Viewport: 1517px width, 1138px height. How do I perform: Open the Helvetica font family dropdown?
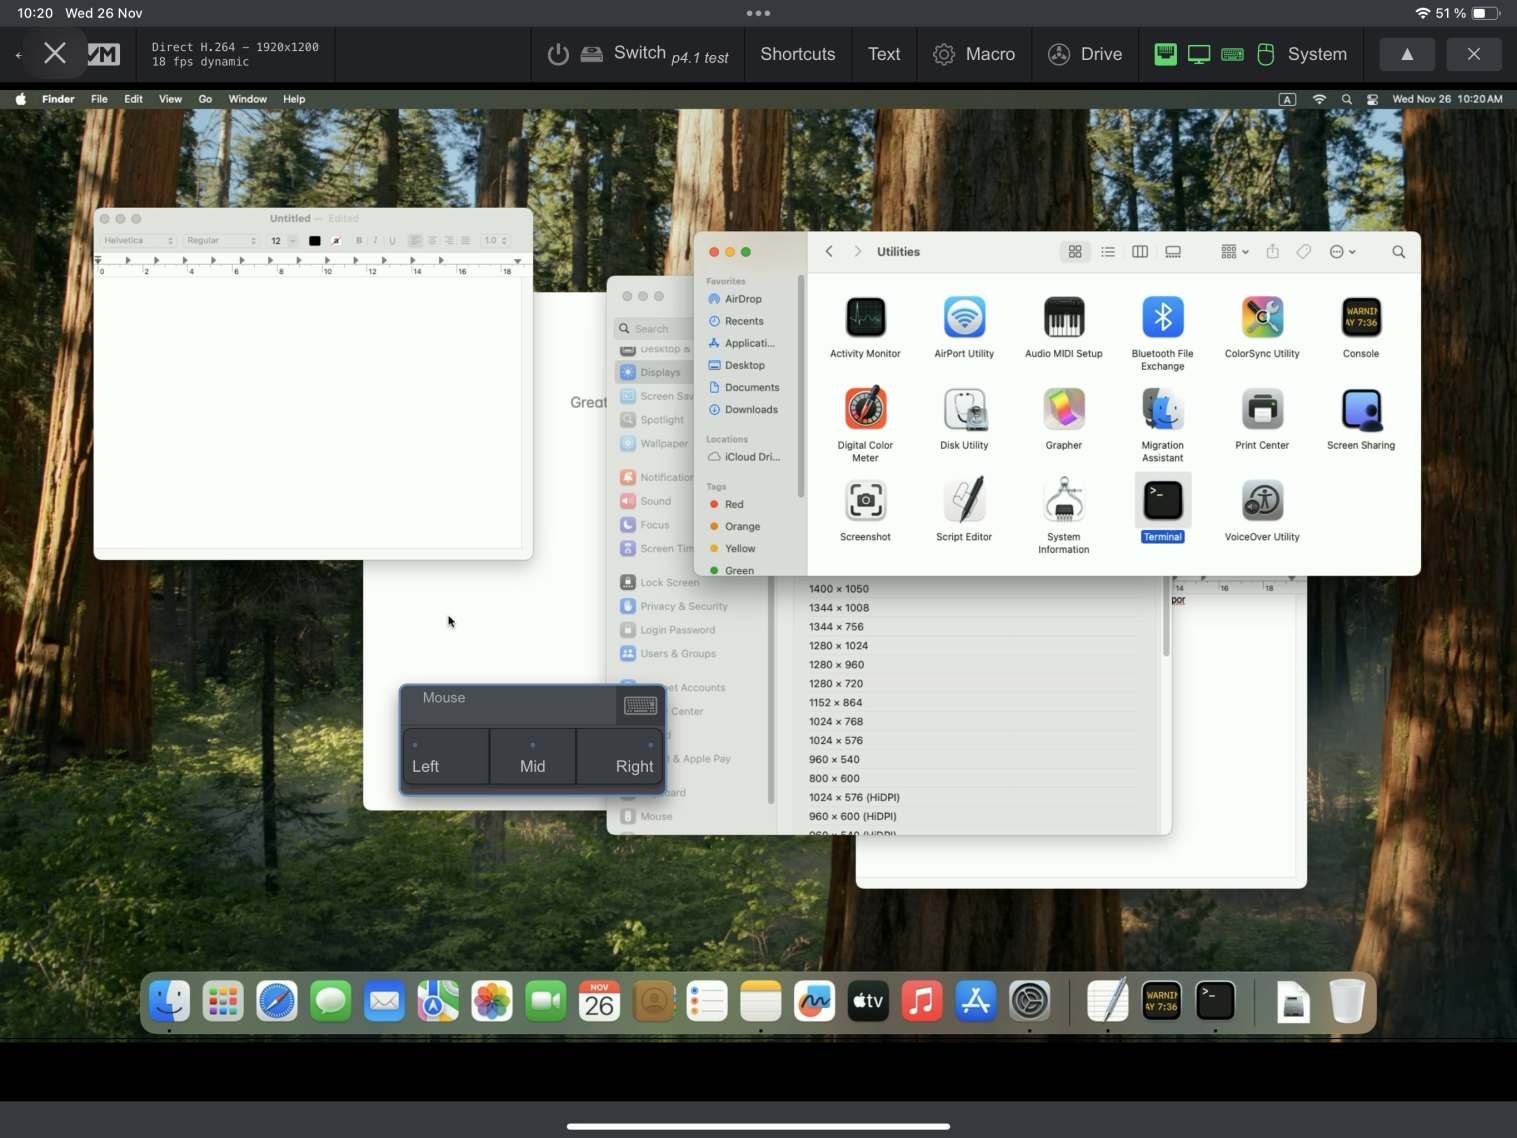coord(138,241)
